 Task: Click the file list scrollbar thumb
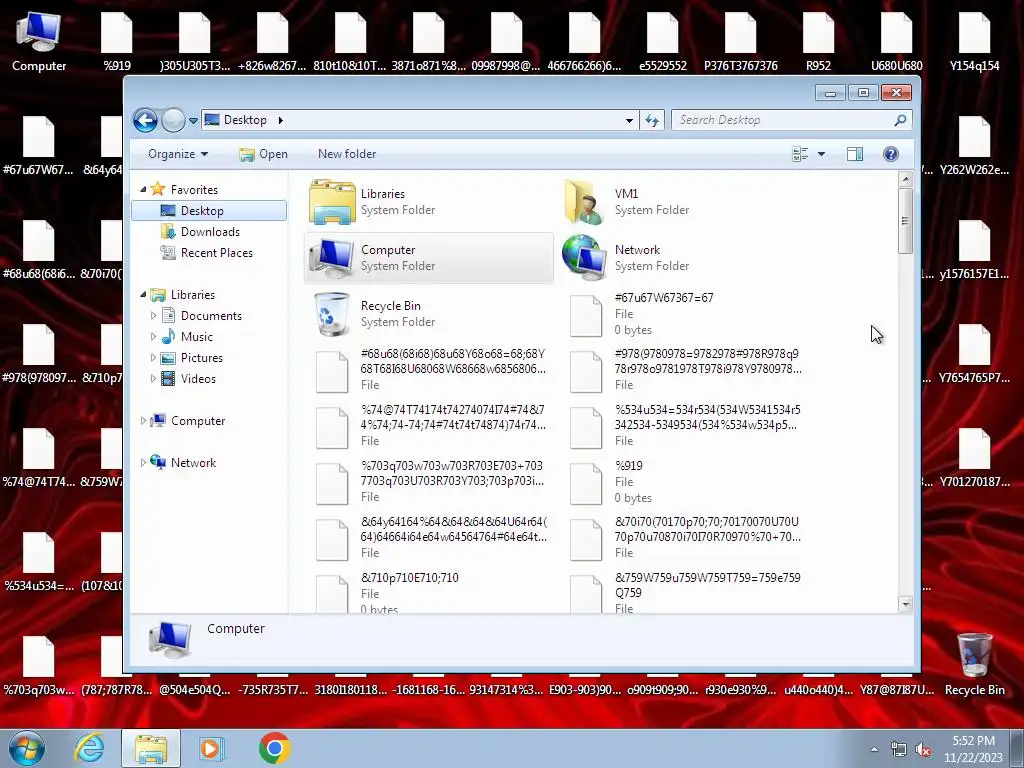coord(905,221)
